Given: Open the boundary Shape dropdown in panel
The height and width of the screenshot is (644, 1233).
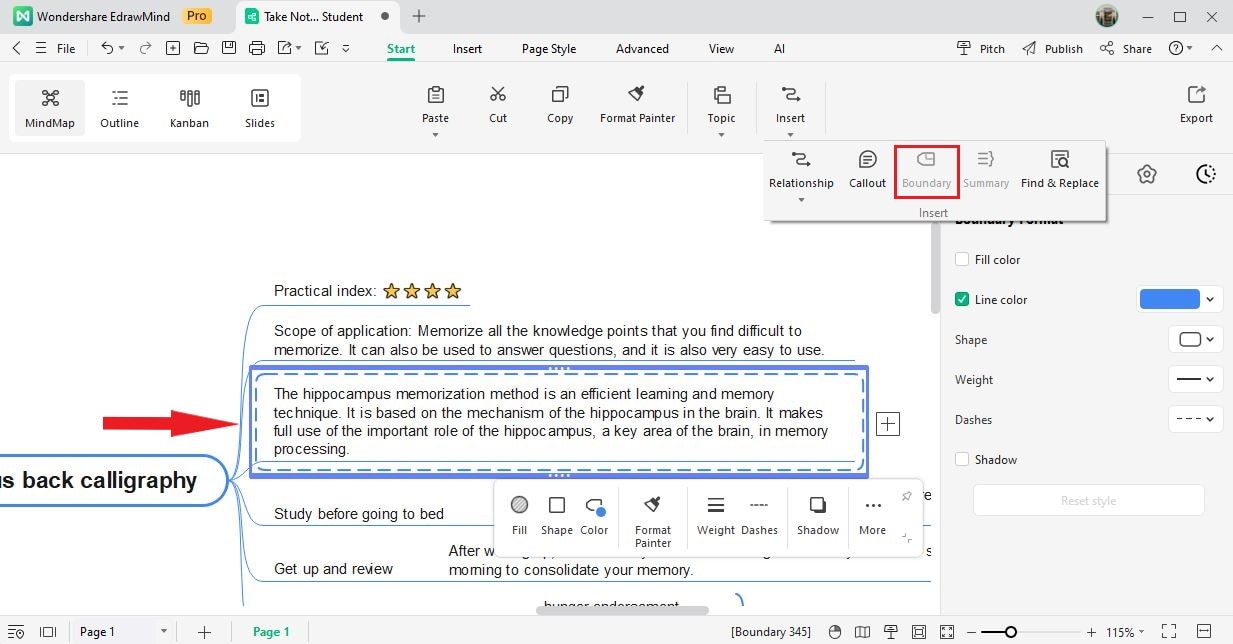Looking at the screenshot, I should pos(1196,340).
